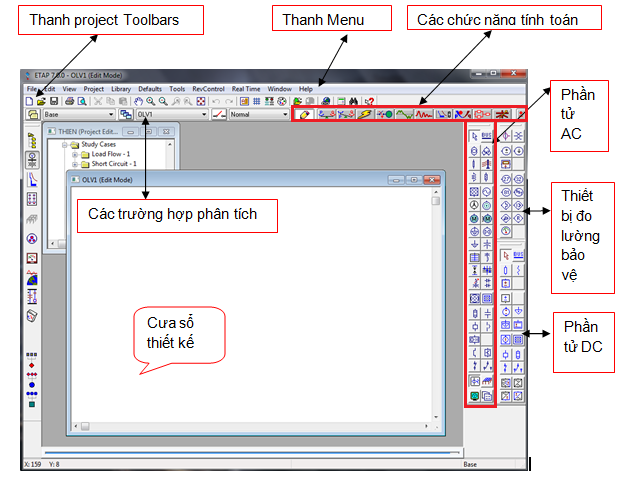Click the Configuration Manager switch icon
619x477 pixels.
(x=219, y=115)
